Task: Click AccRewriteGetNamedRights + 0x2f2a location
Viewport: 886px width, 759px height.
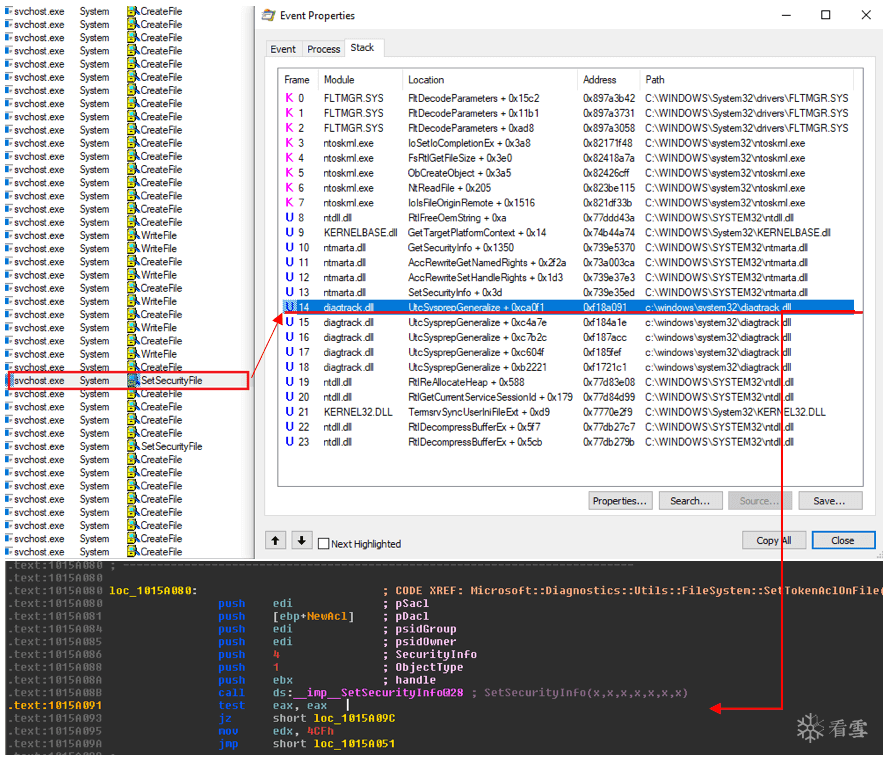Action: tap(487, 263)
